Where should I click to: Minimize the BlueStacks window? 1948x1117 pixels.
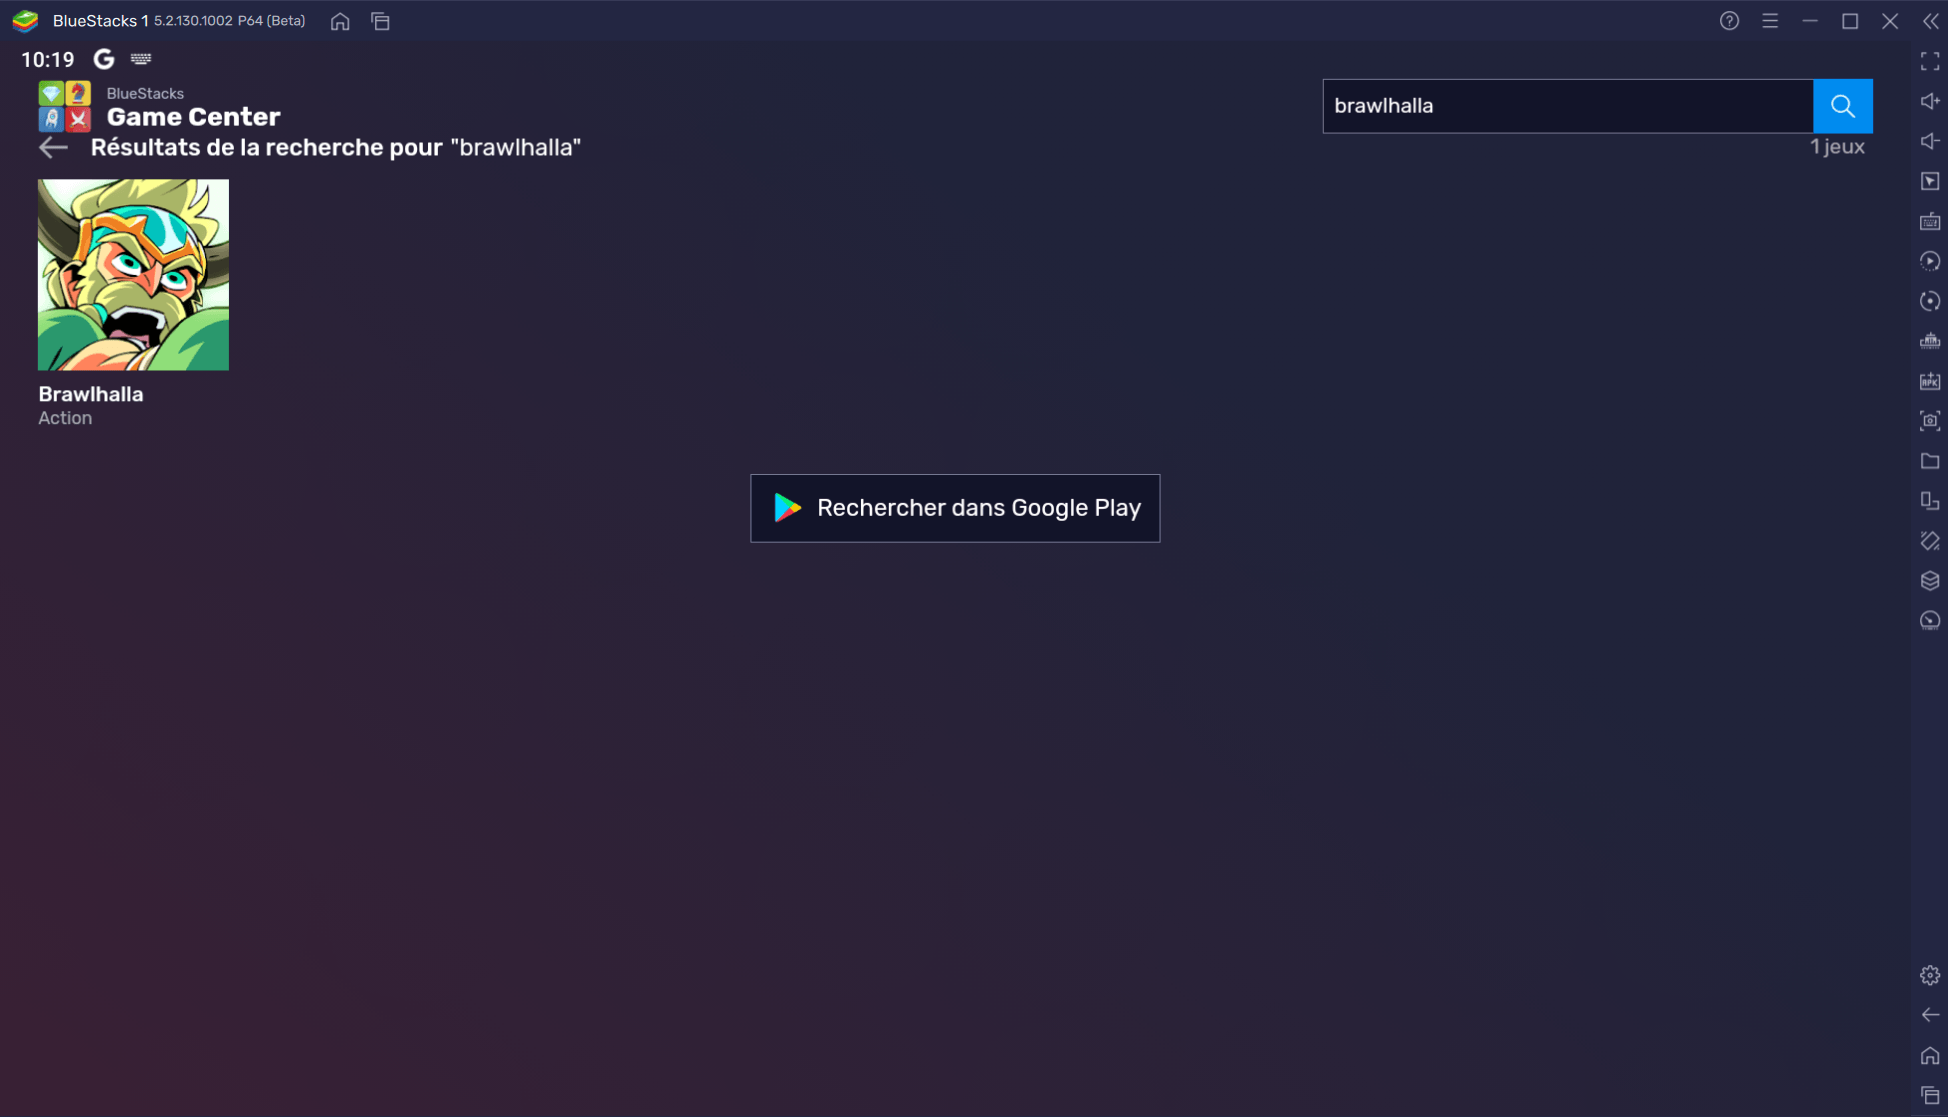pos(1810,21)
